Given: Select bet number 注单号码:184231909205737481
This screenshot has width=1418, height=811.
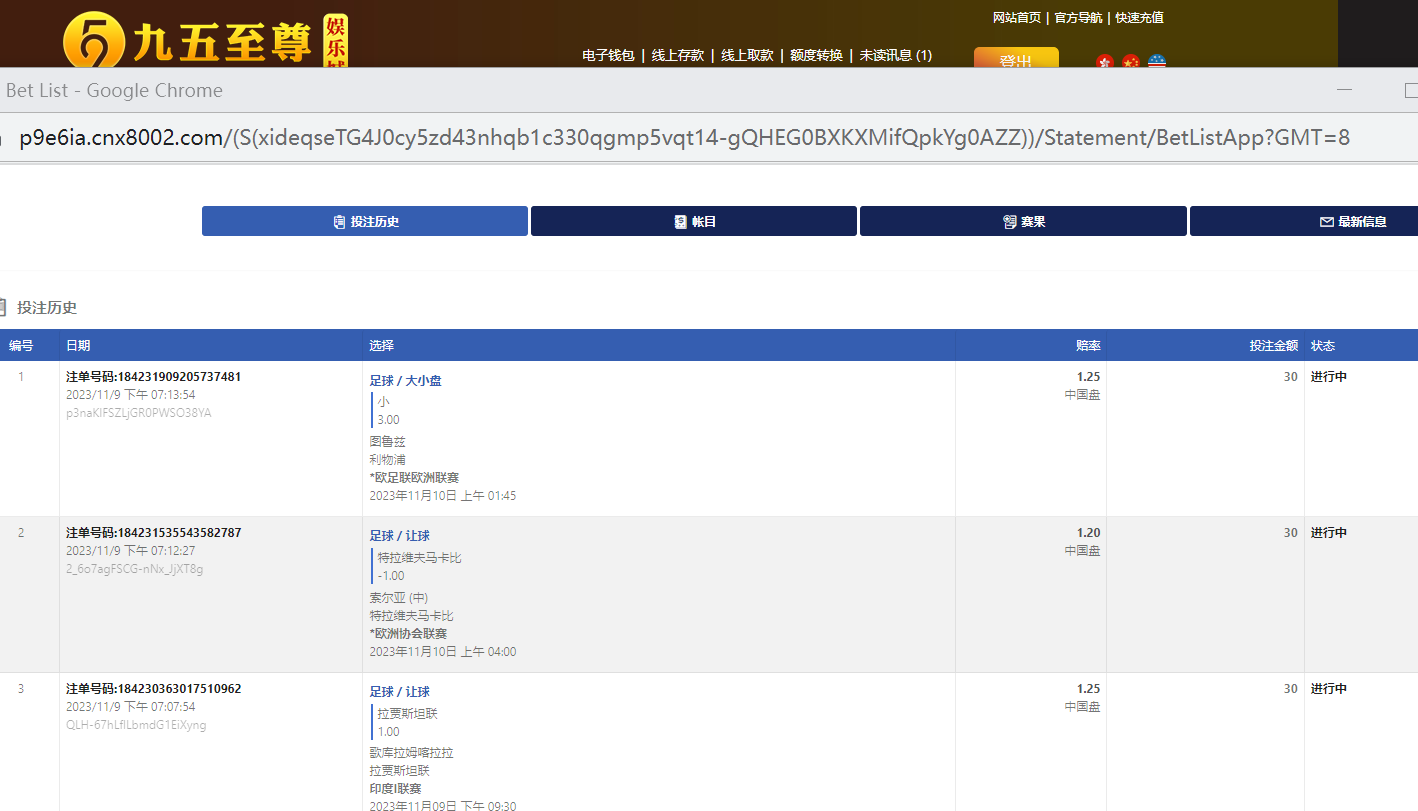Looking at the screenshot, I should (x=153, y=377).
